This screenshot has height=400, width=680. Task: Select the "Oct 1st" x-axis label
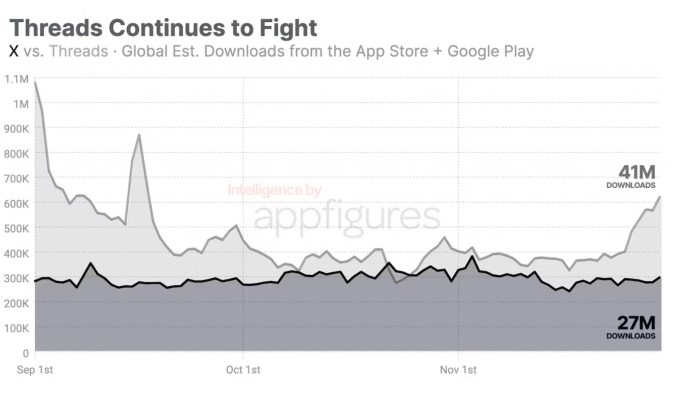pyautogui.click(x=243, y=370)
